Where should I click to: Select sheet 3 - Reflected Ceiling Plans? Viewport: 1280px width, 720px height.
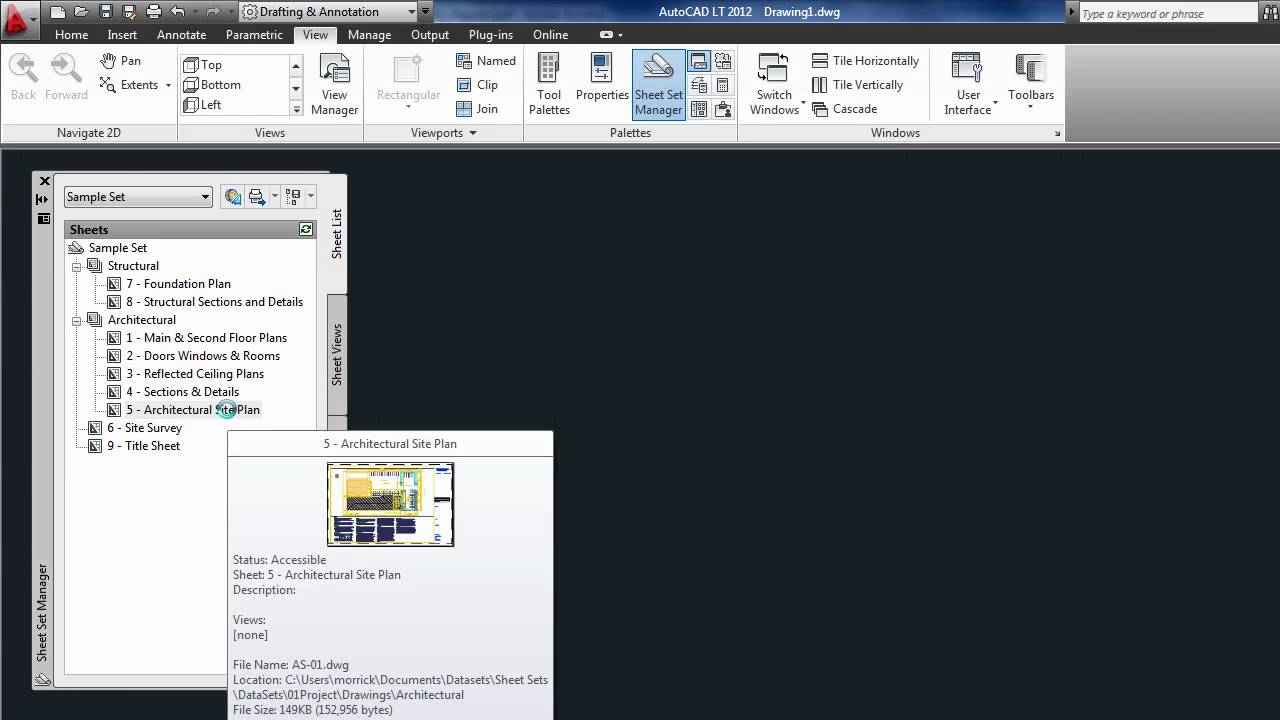[x=195, y=374]
